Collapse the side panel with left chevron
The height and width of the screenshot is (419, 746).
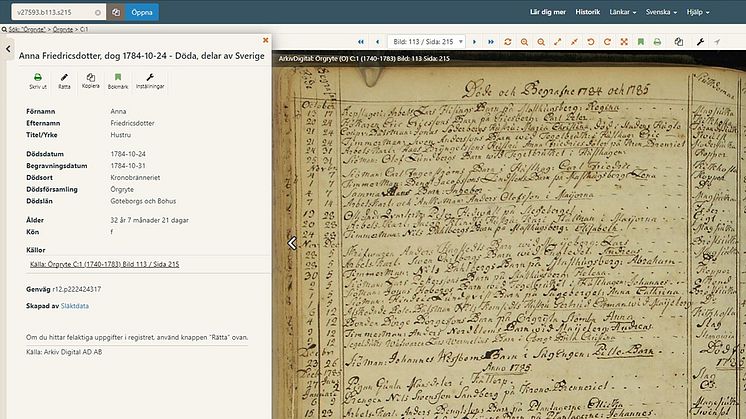(x=8, y=49)
